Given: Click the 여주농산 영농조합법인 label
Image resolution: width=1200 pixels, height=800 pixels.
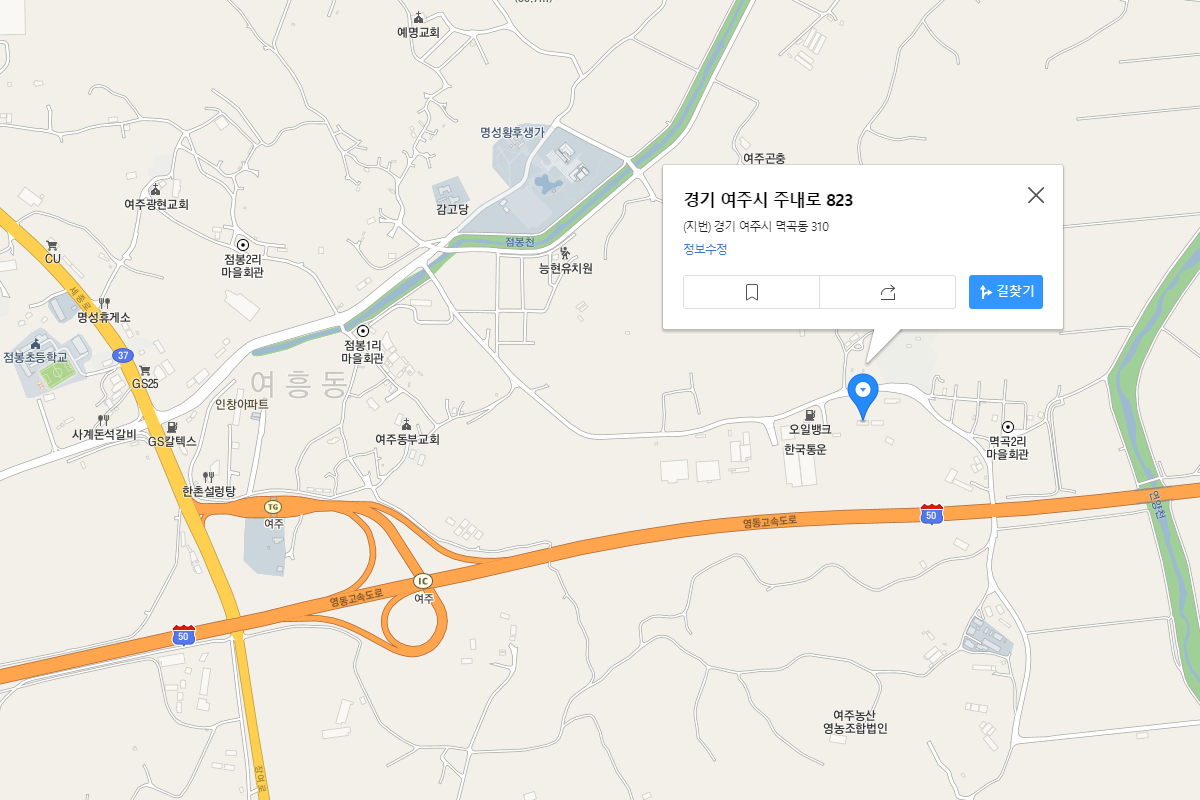Looking at the screenshot, I should [848, 721].
